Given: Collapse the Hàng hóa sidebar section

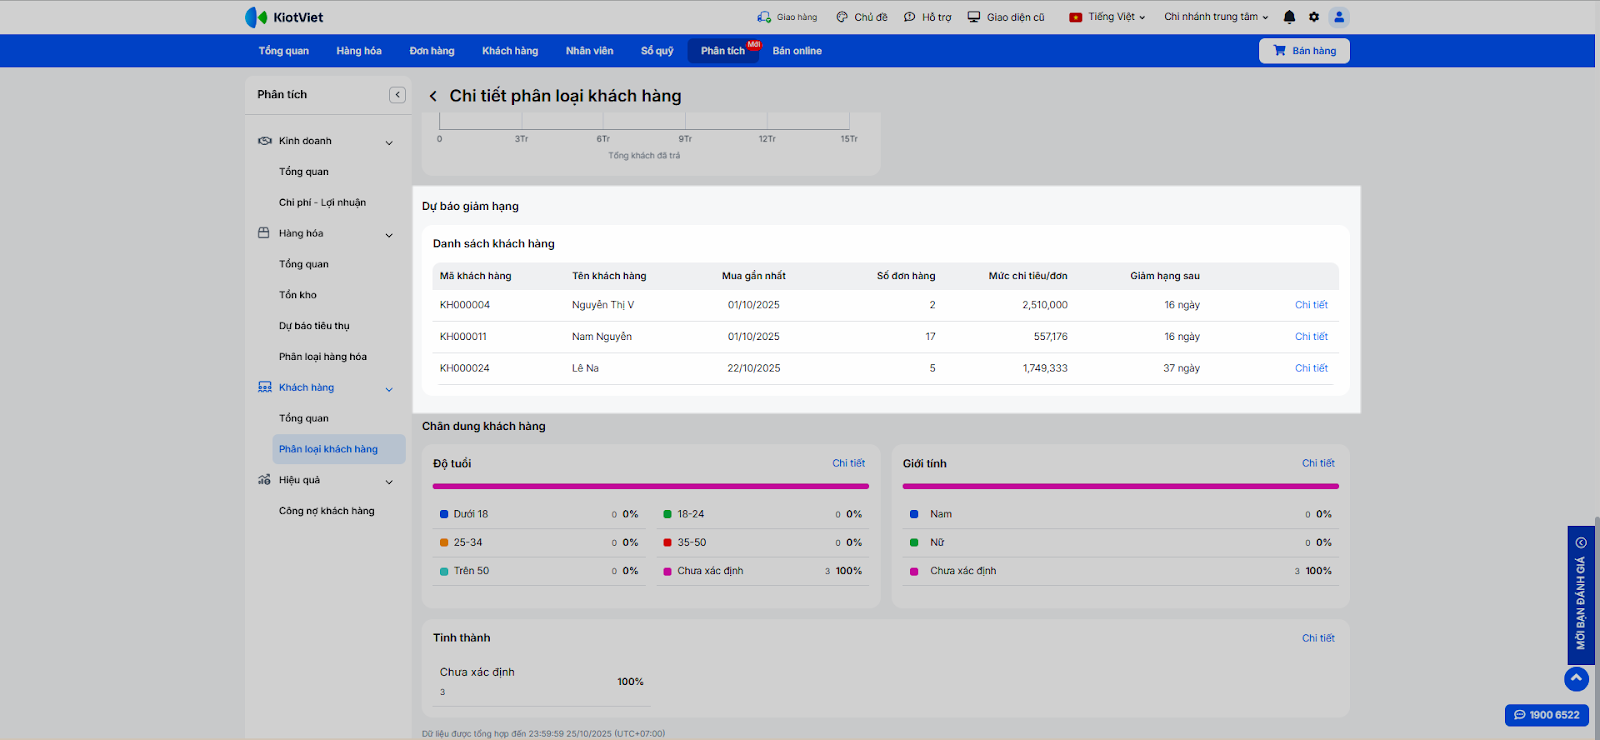Looking at the screenshot, I should coord(389,235).
